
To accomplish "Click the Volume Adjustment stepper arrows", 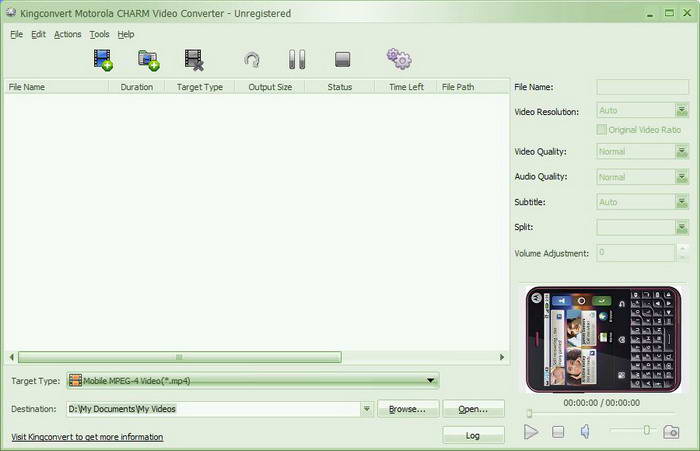I will (x=682, y=252).
